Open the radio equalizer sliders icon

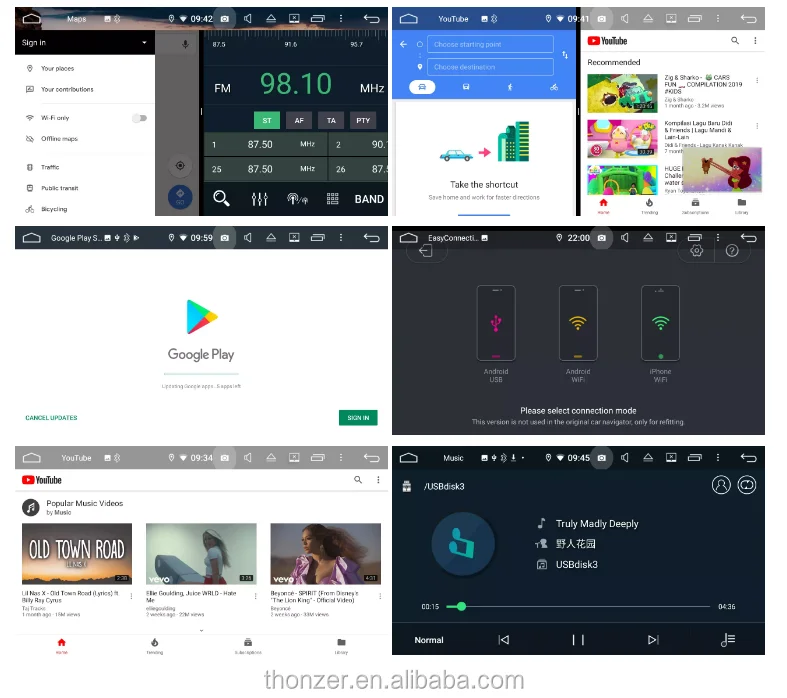coord(260,199)
